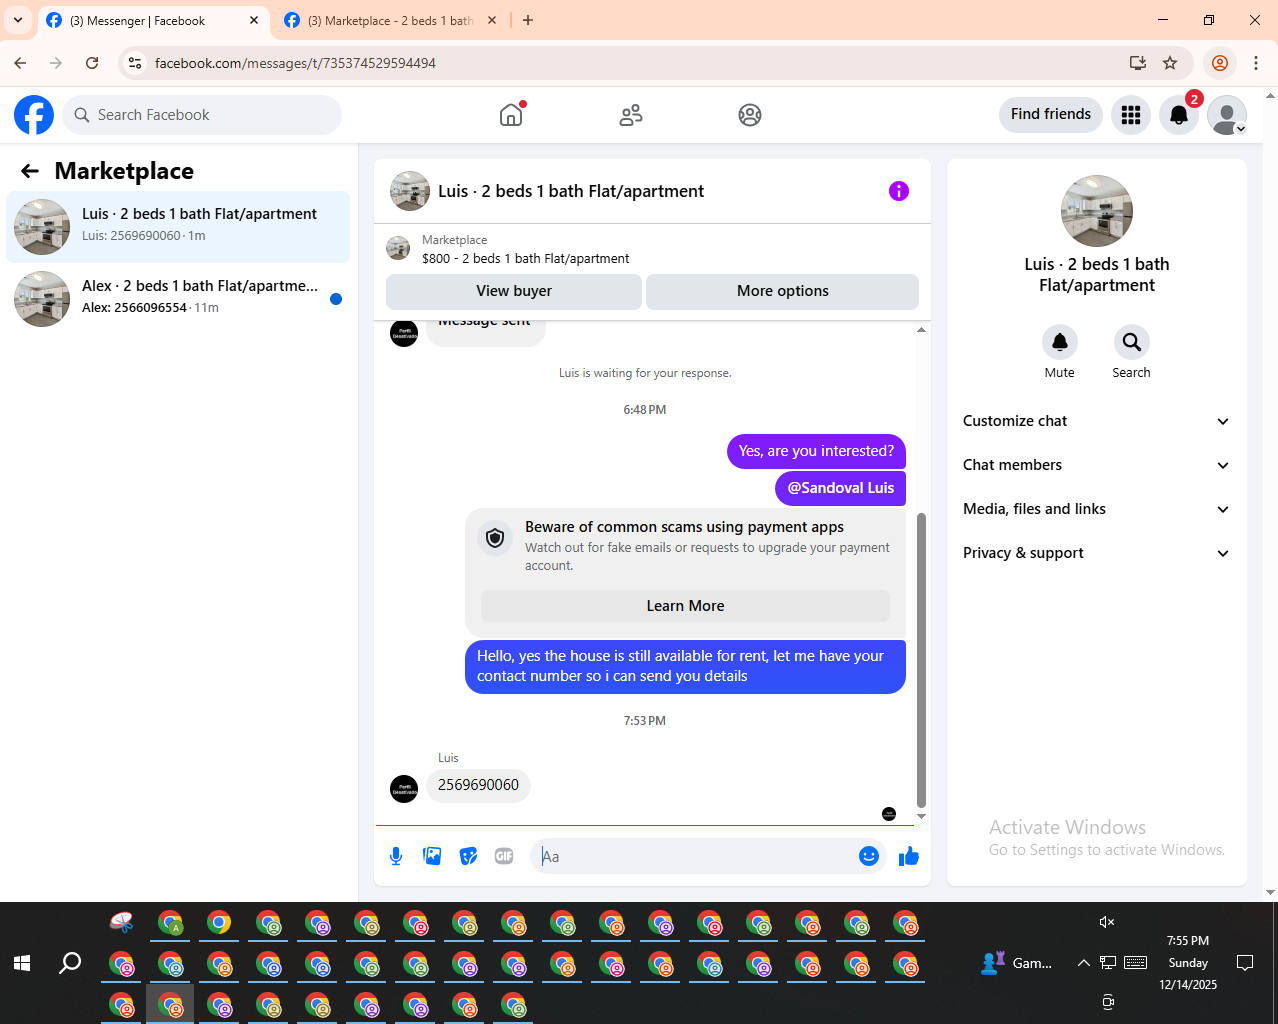Open the Home feed icon

coord(511,115)
